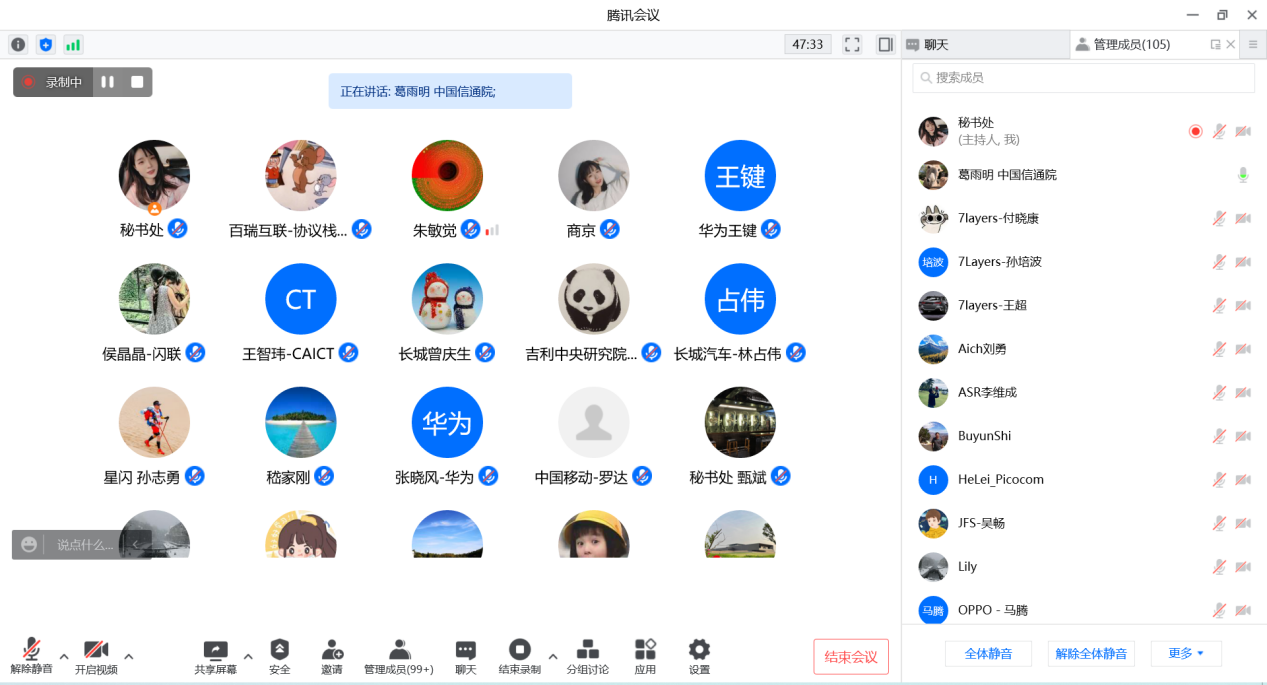Pop out the 管理成员 panel
The width and height of the screenshot is (1267, 685).
pyautogui.click(x=1215, y=44)
